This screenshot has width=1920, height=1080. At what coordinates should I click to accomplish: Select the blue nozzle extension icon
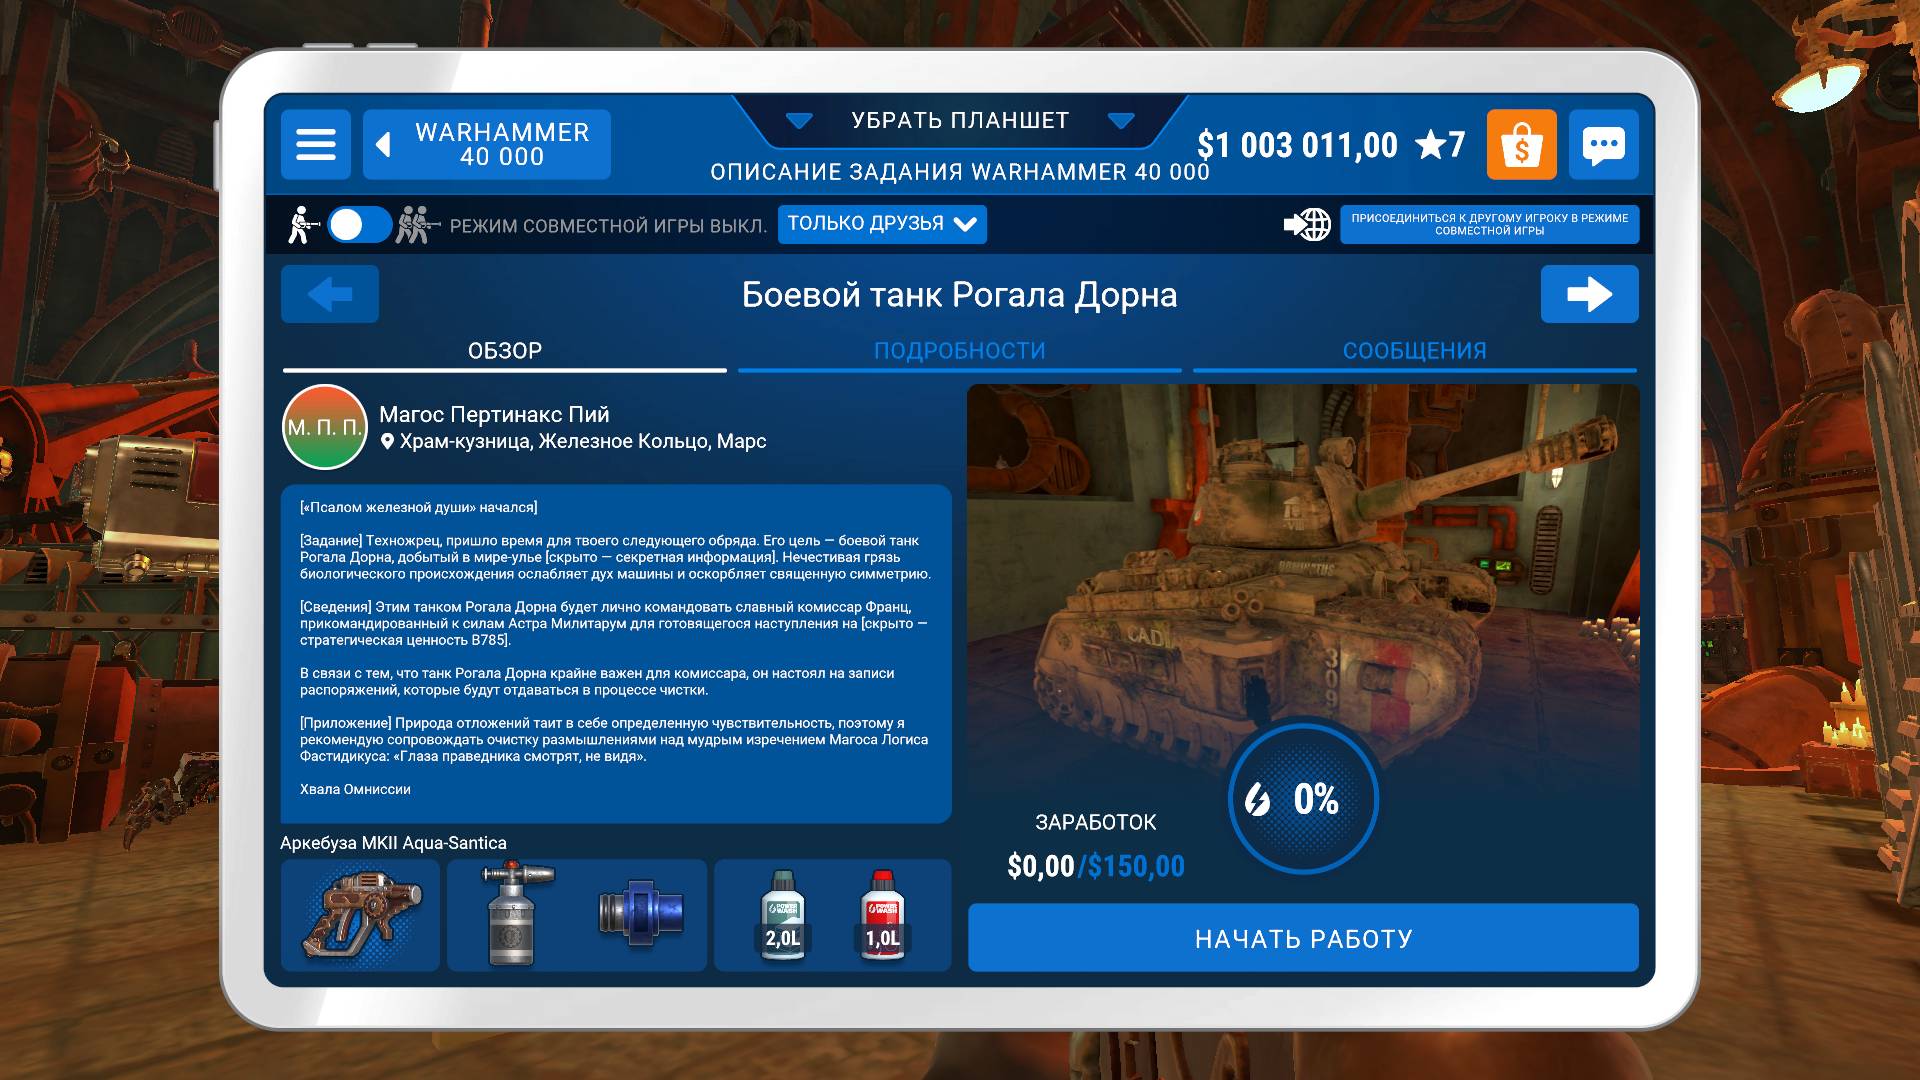point(640,915)
